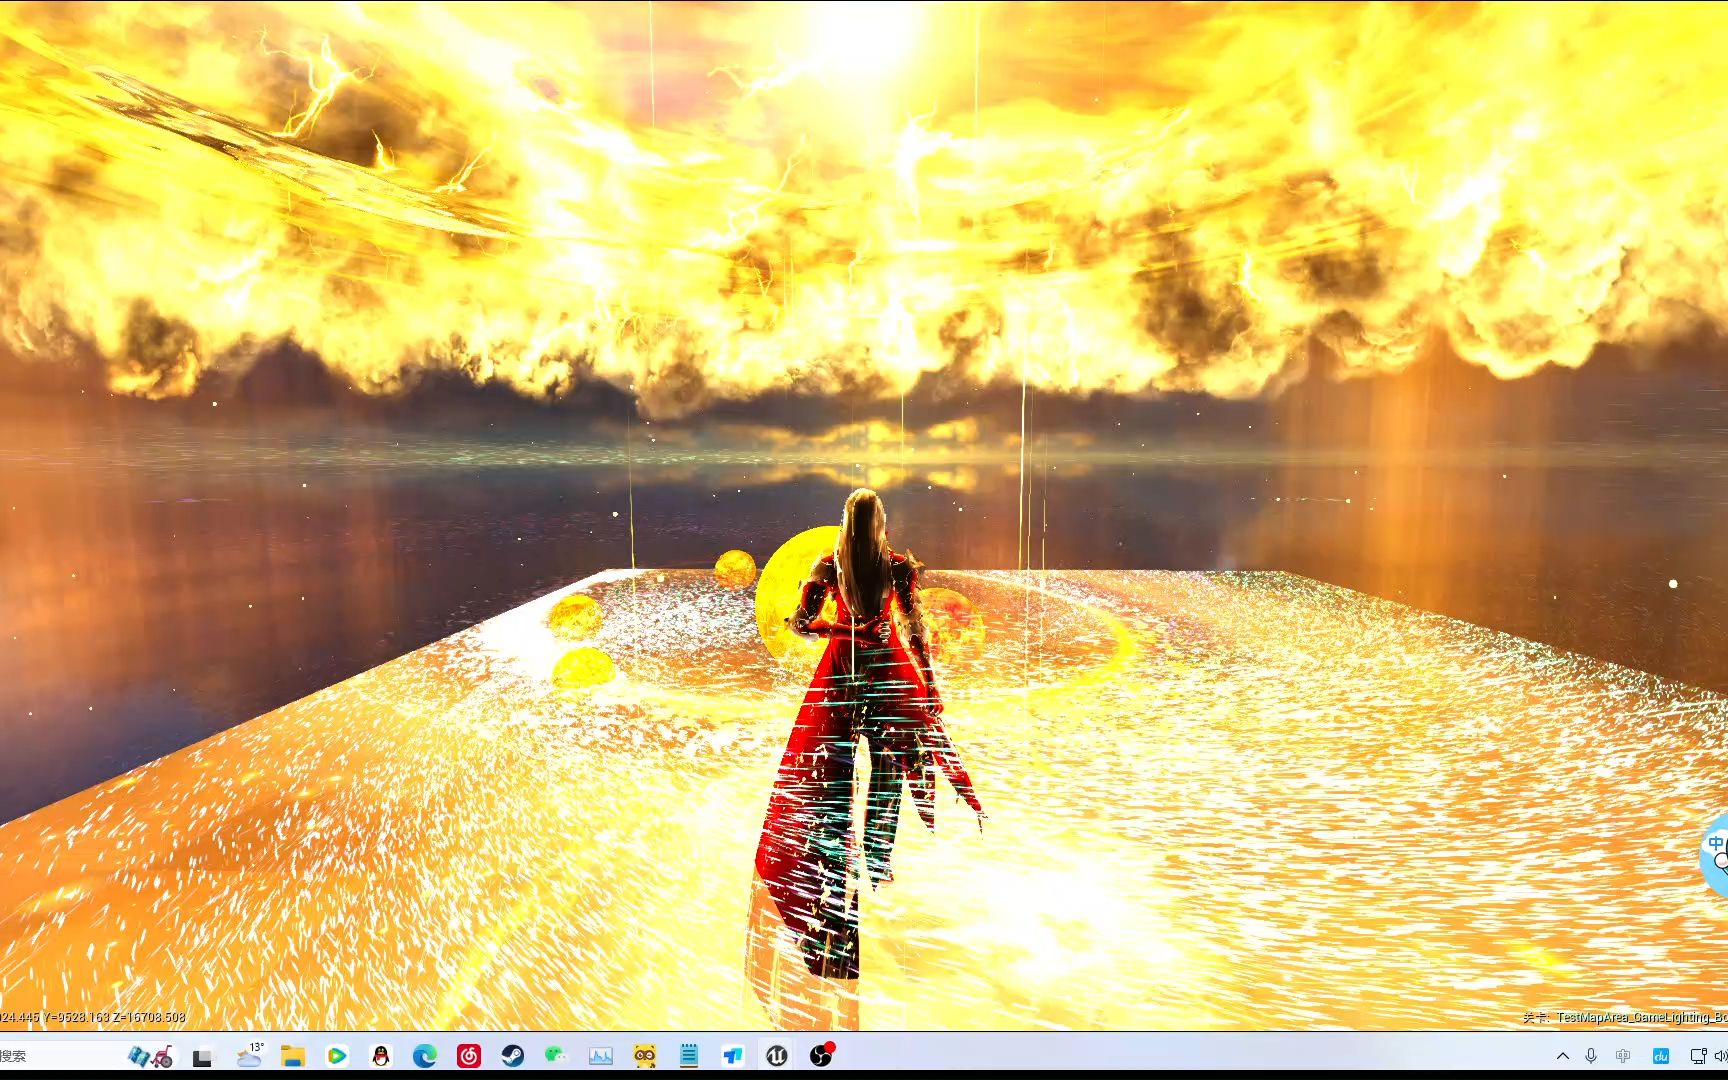Open the performance monitor graph icon

(x=601, y=1055)
